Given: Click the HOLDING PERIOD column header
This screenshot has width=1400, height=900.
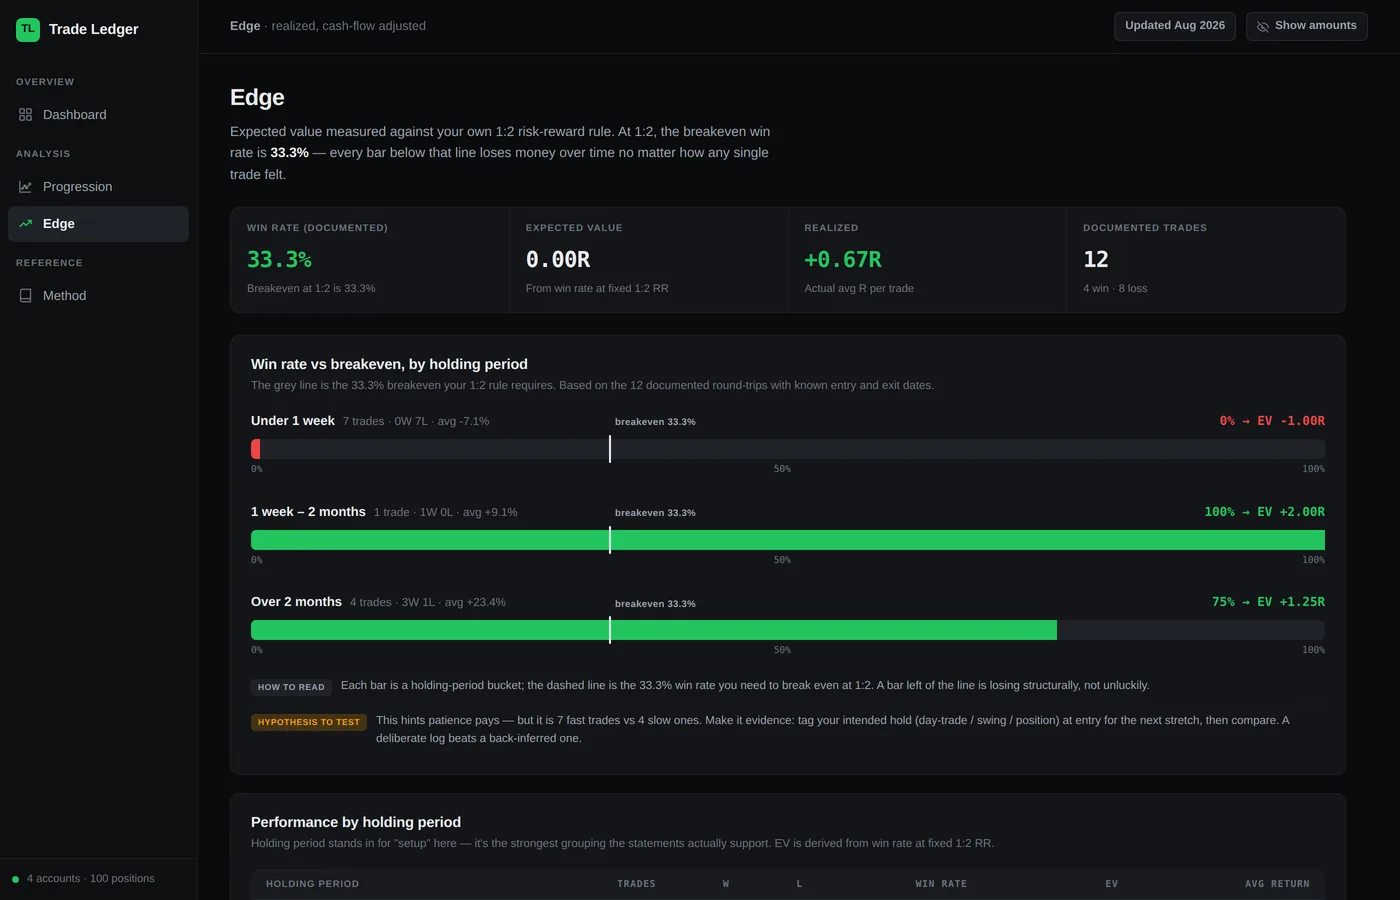Looking at the screenshot, I should pyautogui.click(x=312, y=884).
